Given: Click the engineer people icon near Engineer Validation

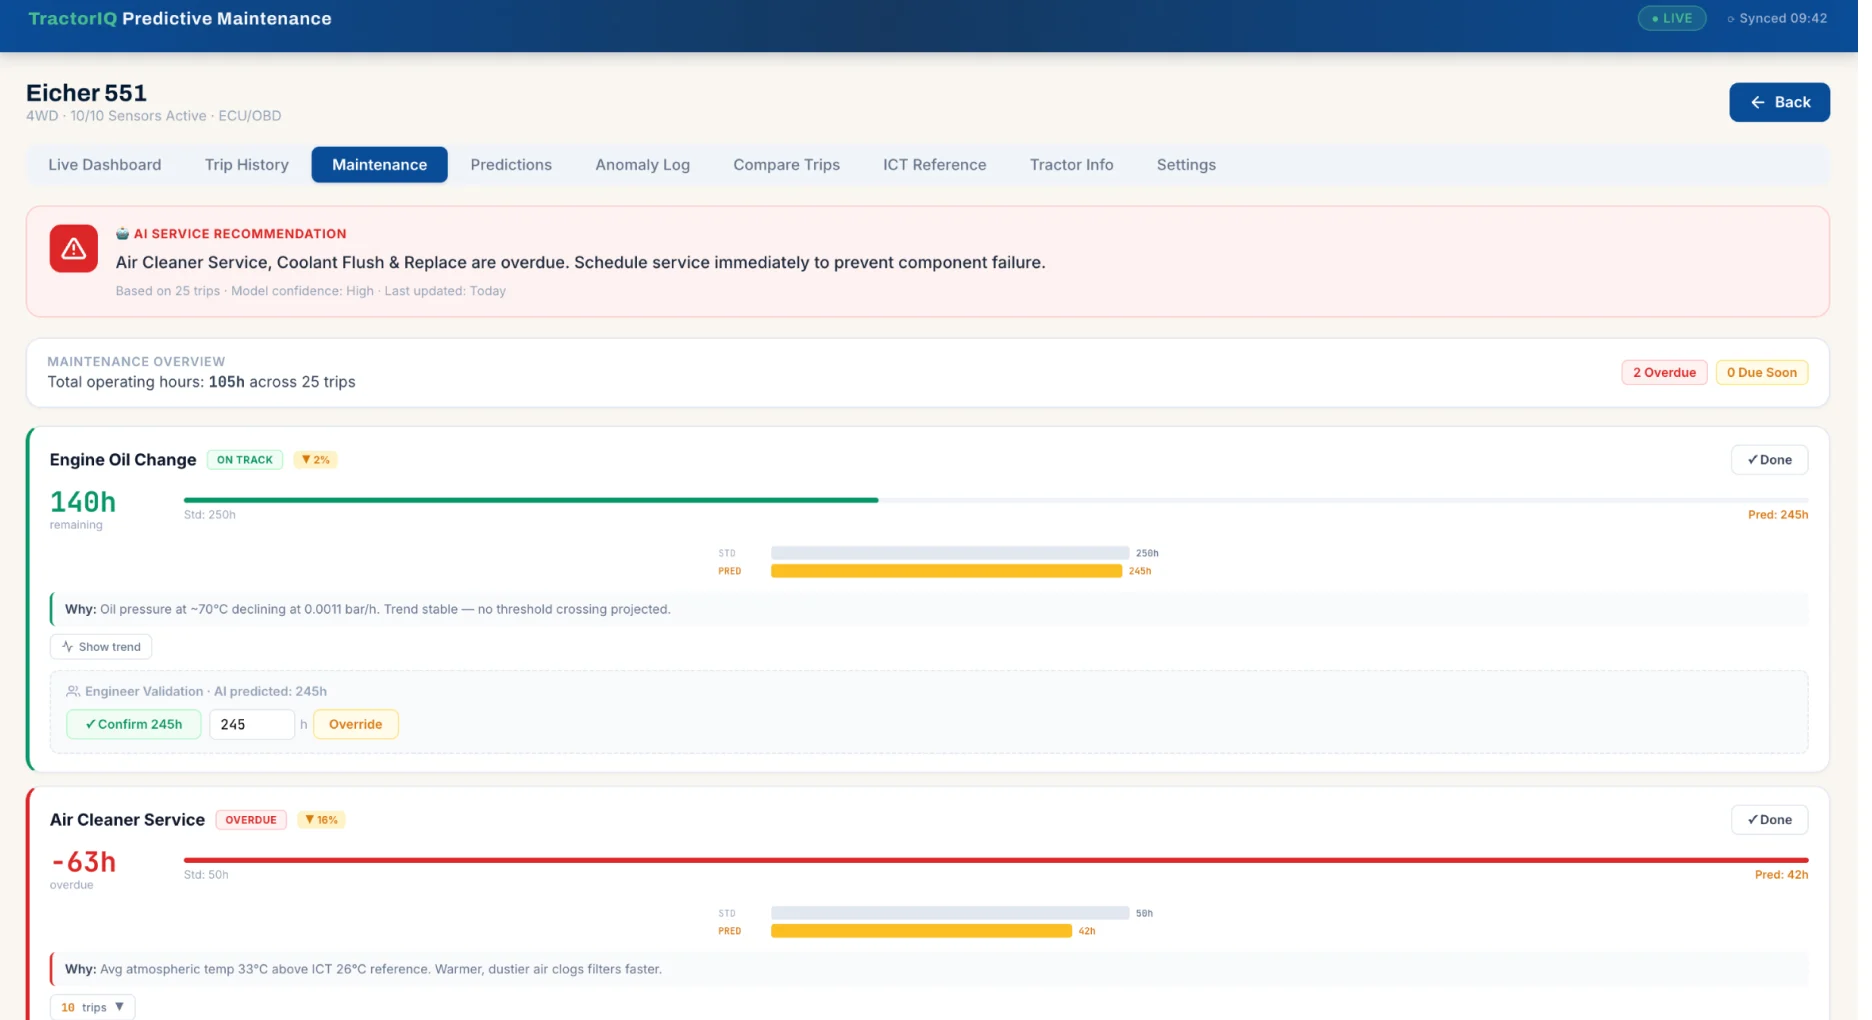Looking at the screenshot, I should click(x=73, y=691).
